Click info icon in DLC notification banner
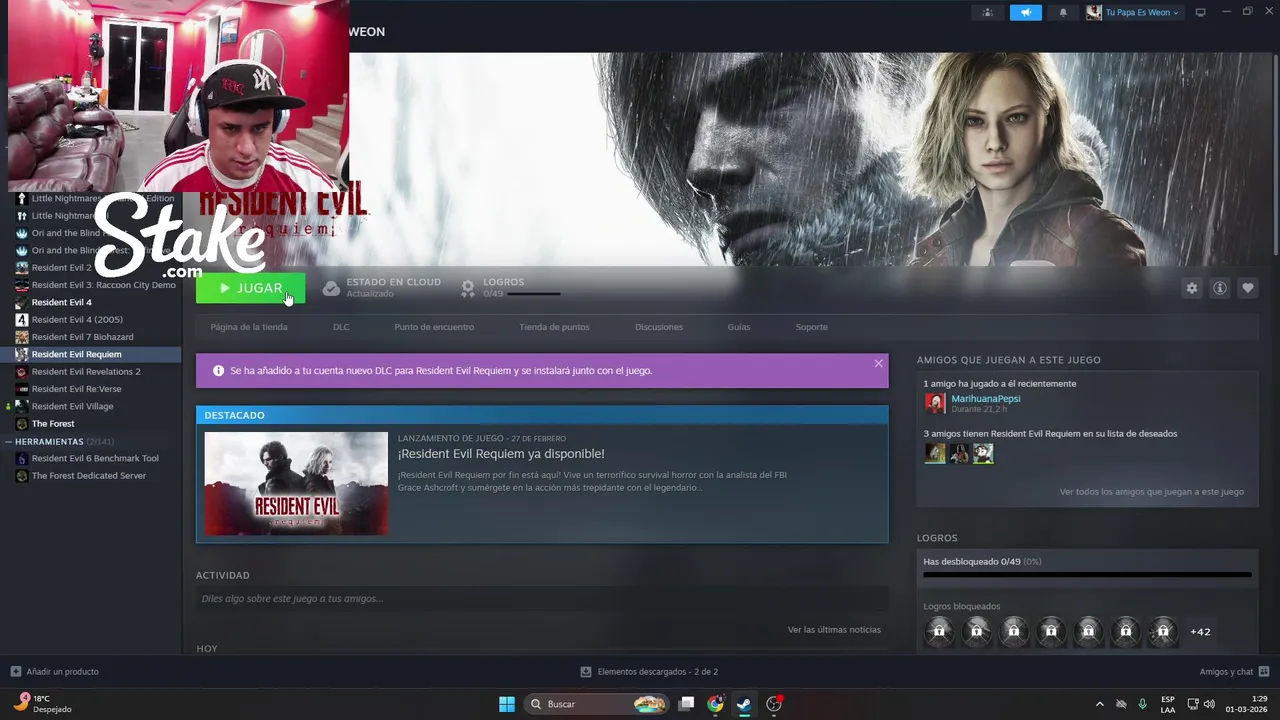Image resolution: width=1280 pixels, height=720 pixels. (x=218, y=370)
